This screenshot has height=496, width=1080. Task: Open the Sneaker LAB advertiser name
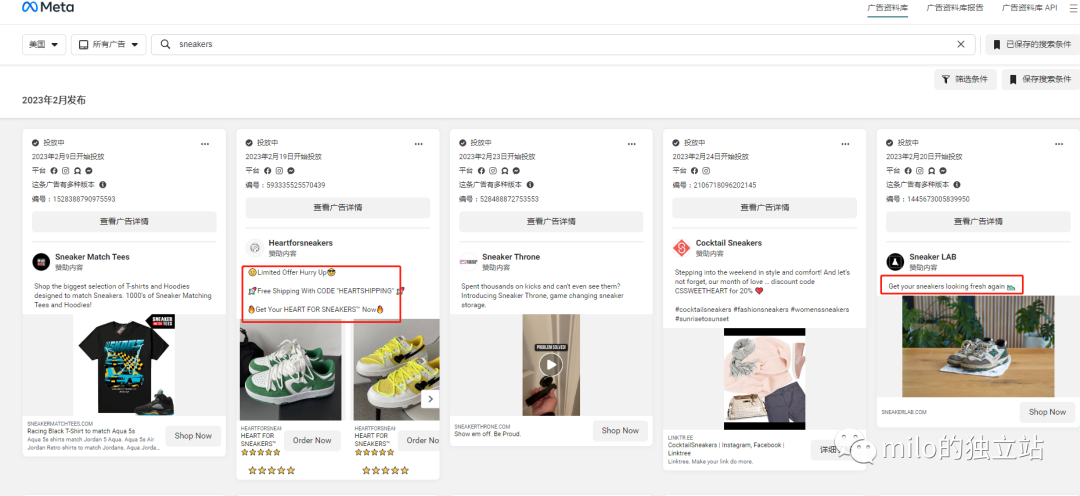point(933,257)
